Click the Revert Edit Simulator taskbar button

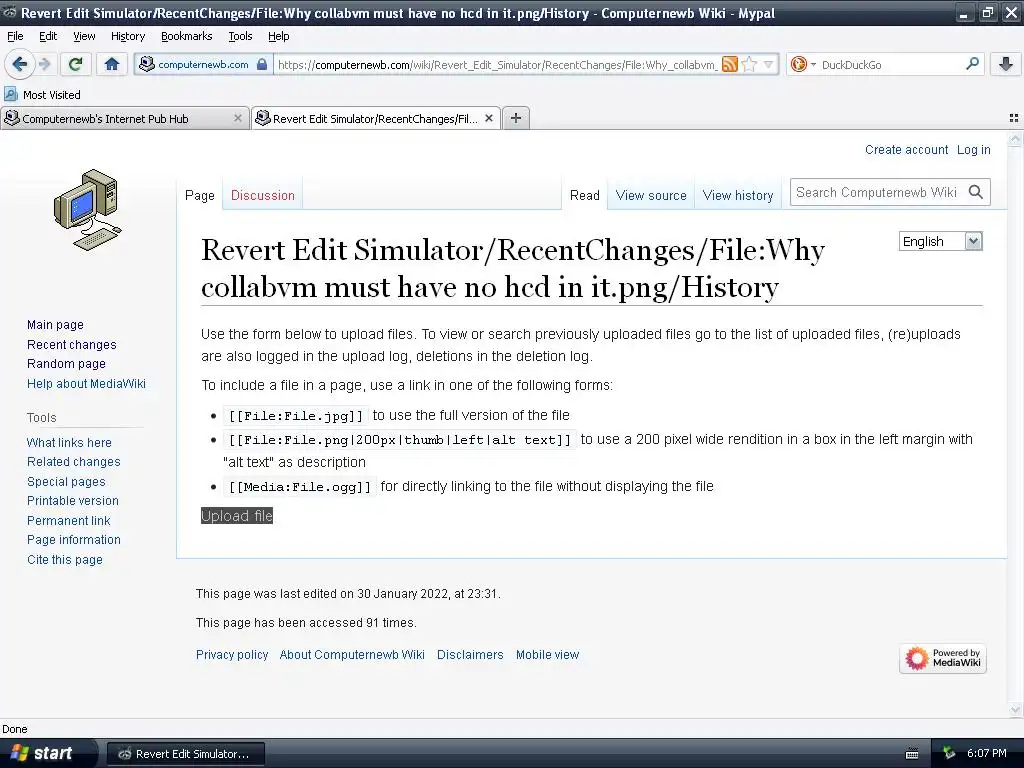185,754
